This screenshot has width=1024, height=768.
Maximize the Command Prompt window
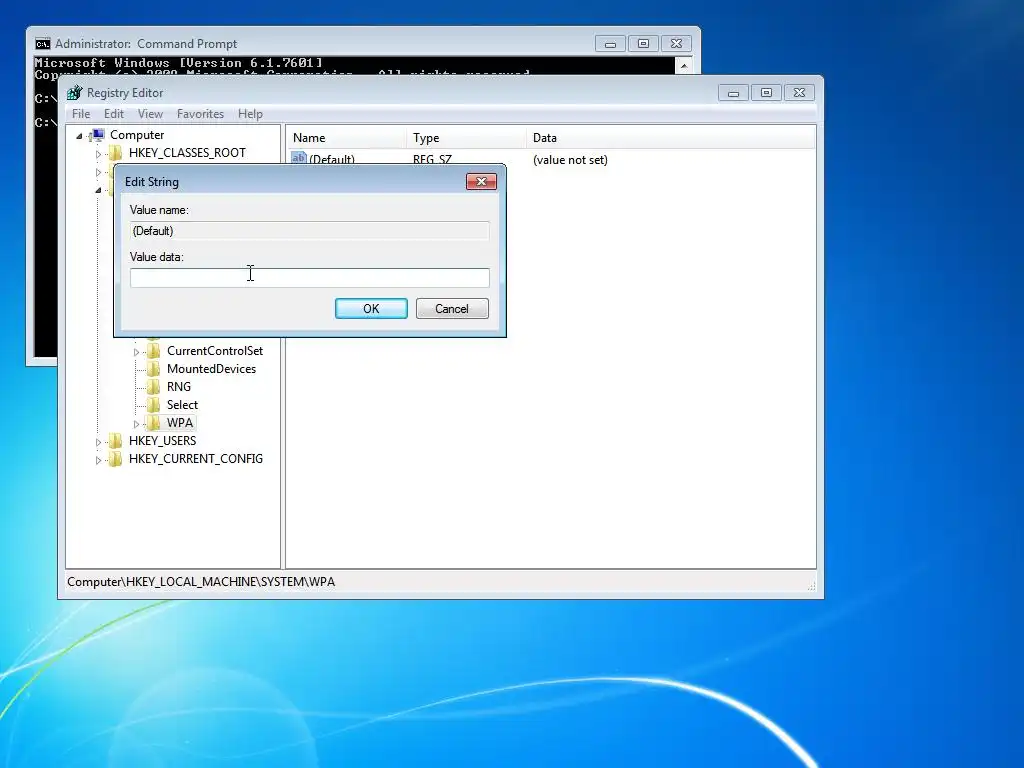643,44
